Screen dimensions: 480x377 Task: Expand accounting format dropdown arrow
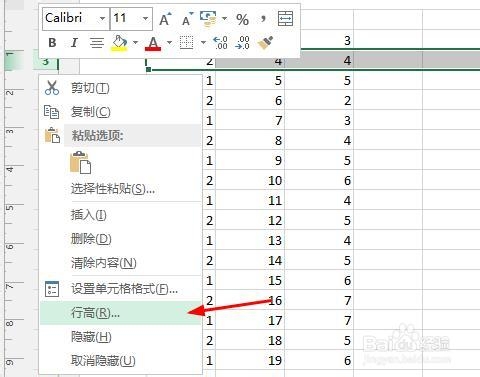point(225,19)
